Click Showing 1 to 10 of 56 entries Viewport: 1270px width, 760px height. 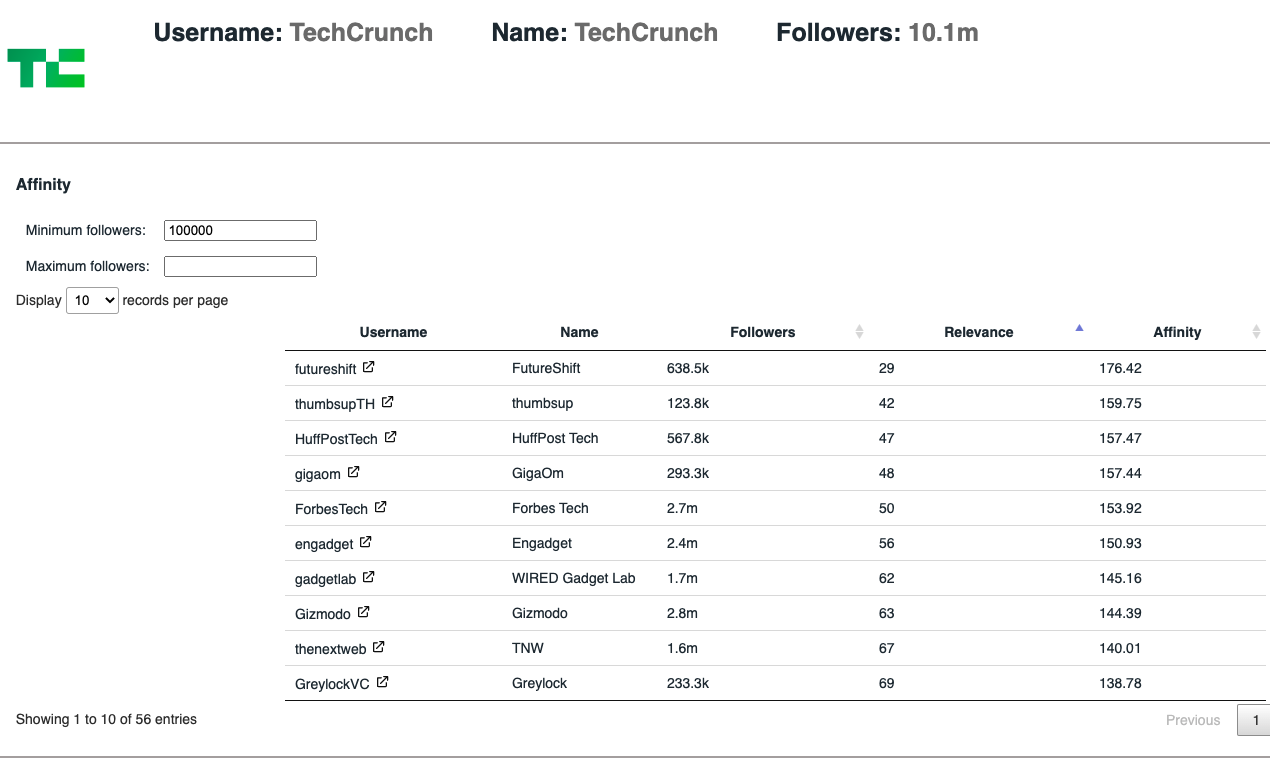click(106, 719)
